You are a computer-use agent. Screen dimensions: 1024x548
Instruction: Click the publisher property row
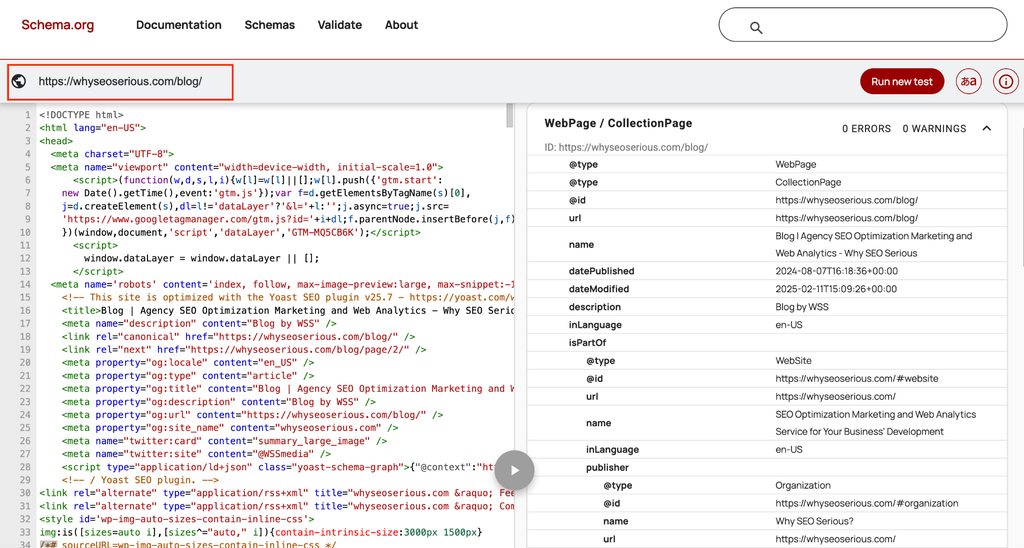[x=767, y=468]
